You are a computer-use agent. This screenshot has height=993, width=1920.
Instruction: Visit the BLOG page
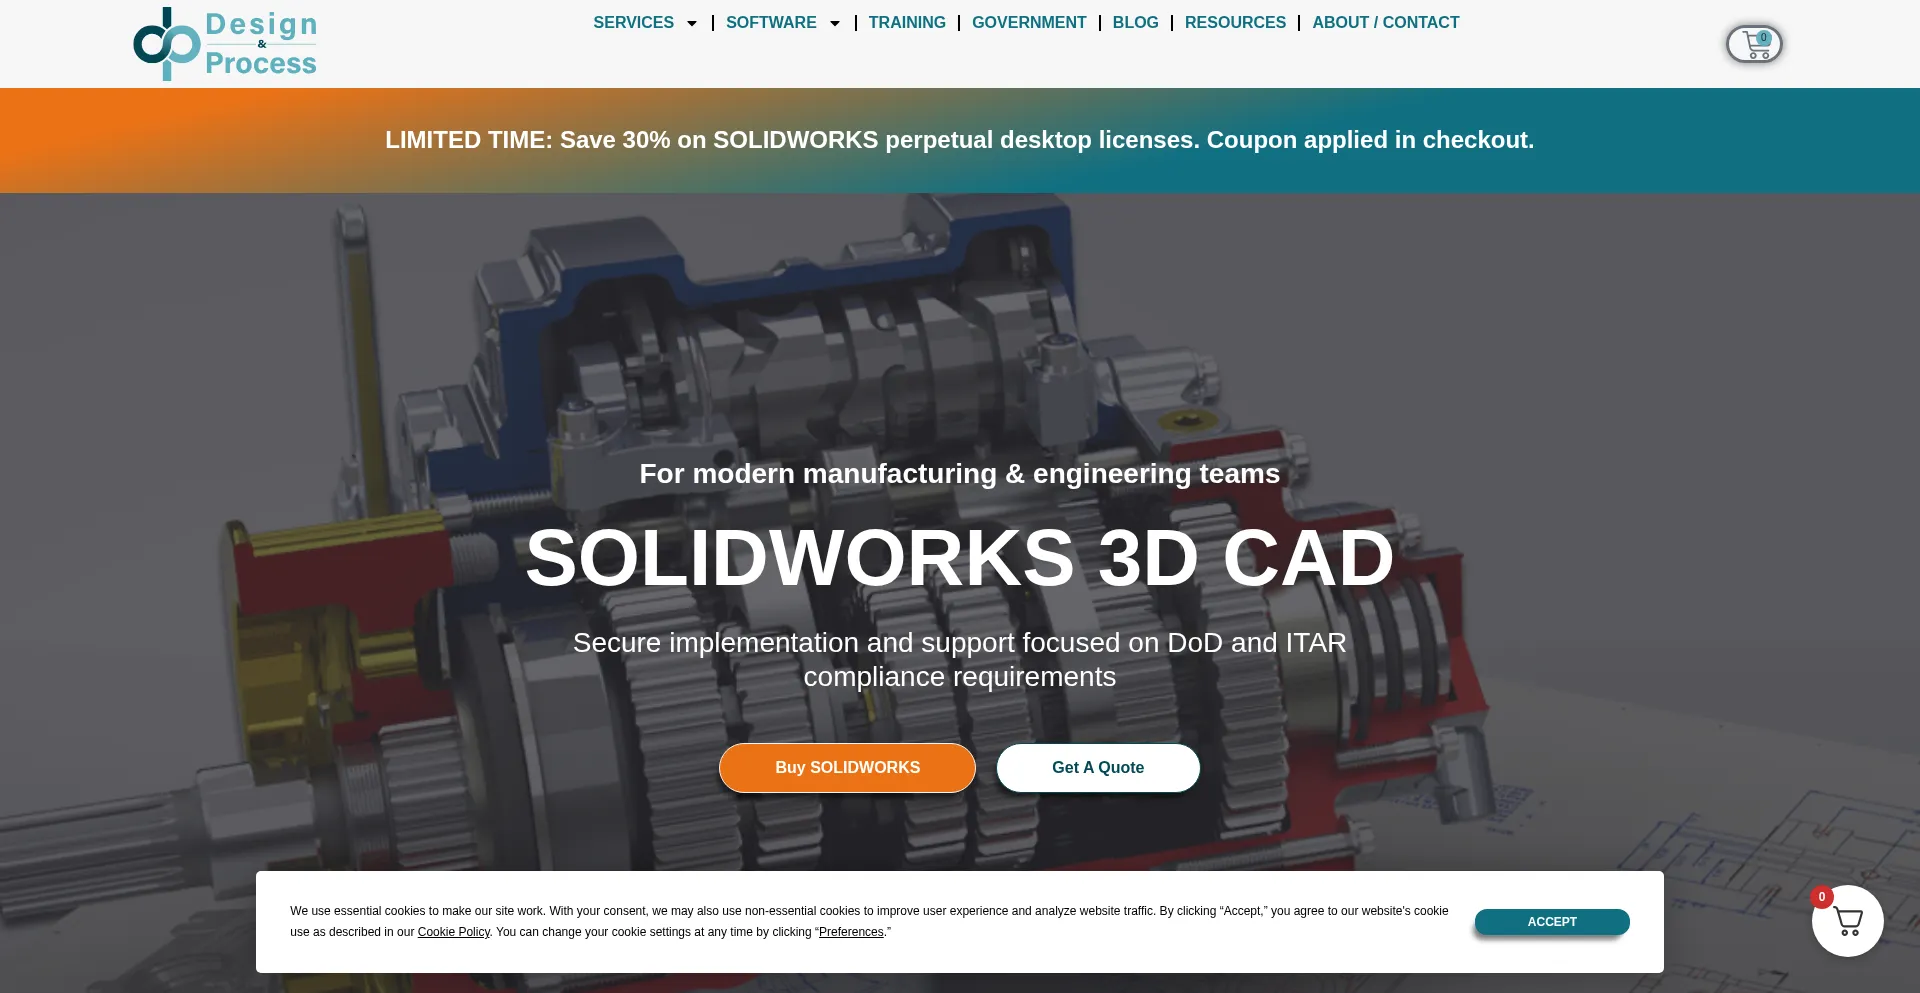(x=1135, y=23)
